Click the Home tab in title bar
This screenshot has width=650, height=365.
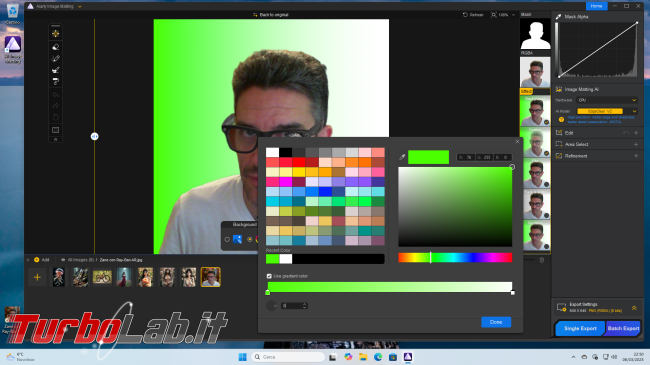[x=596, y=6]
